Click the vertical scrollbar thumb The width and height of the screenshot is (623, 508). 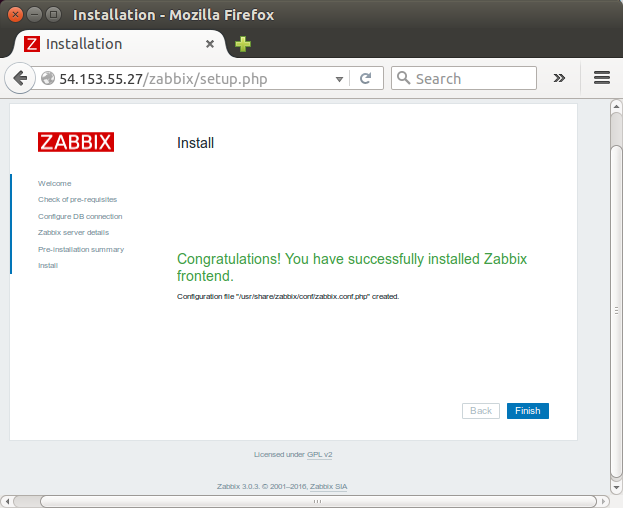click(616, 312)
